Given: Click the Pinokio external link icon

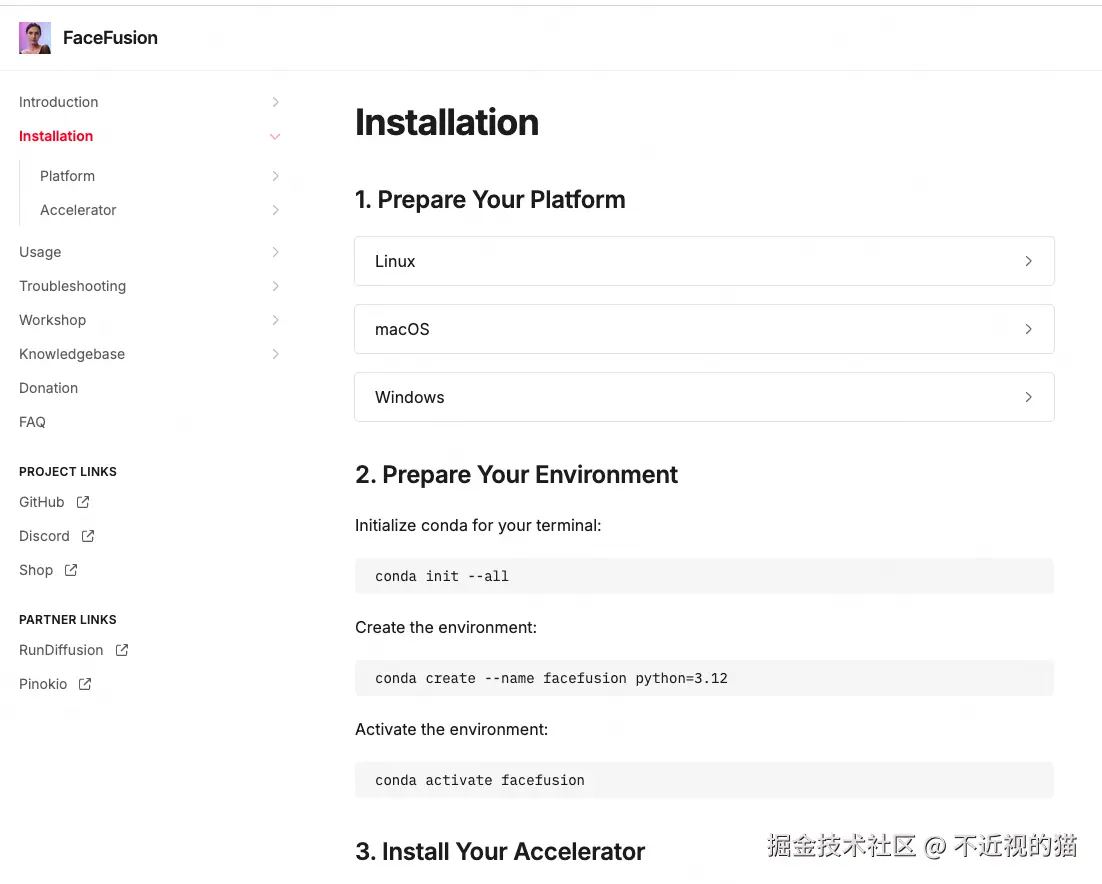Looking at the screenshot, I should [85, 684].
